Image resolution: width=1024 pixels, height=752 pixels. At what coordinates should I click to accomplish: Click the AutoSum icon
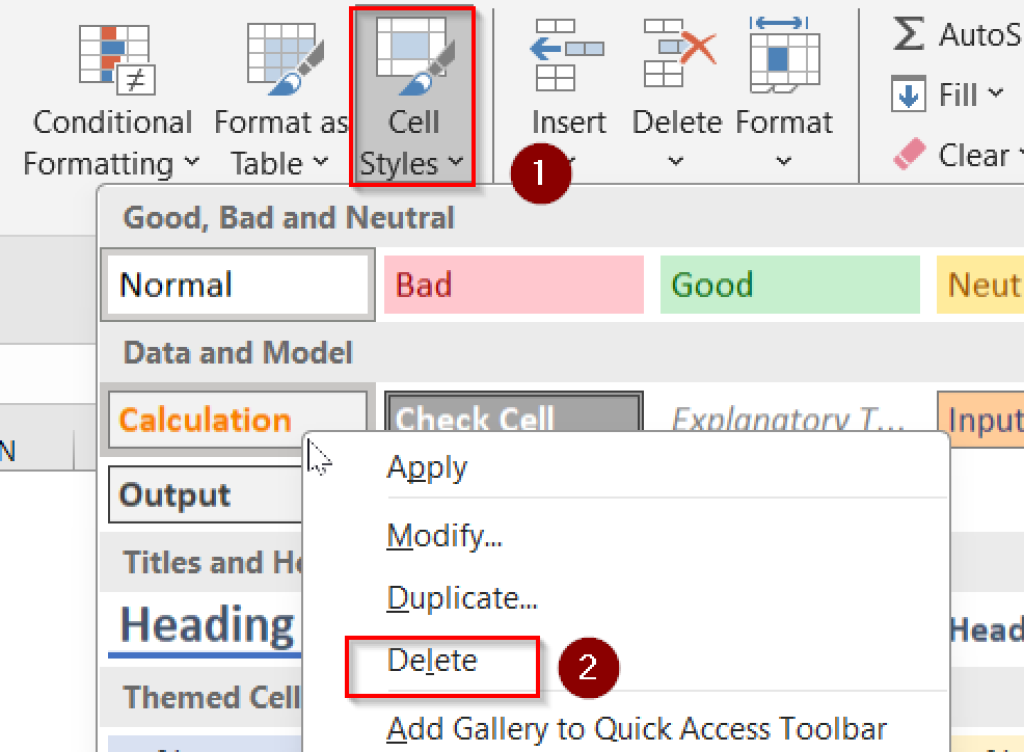pyautogui.click(x=908, y=34)
